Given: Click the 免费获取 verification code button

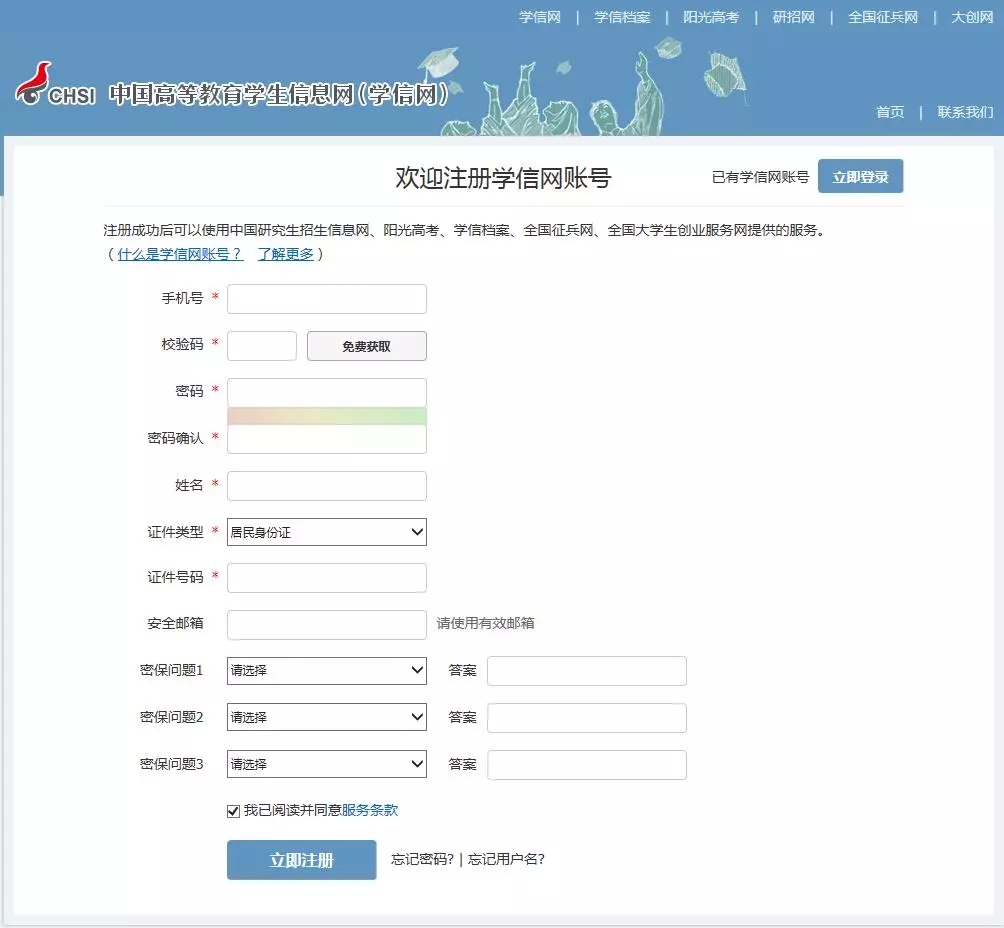Looking at the screenshot, I should pyautogui.click(x=366, y=346).
